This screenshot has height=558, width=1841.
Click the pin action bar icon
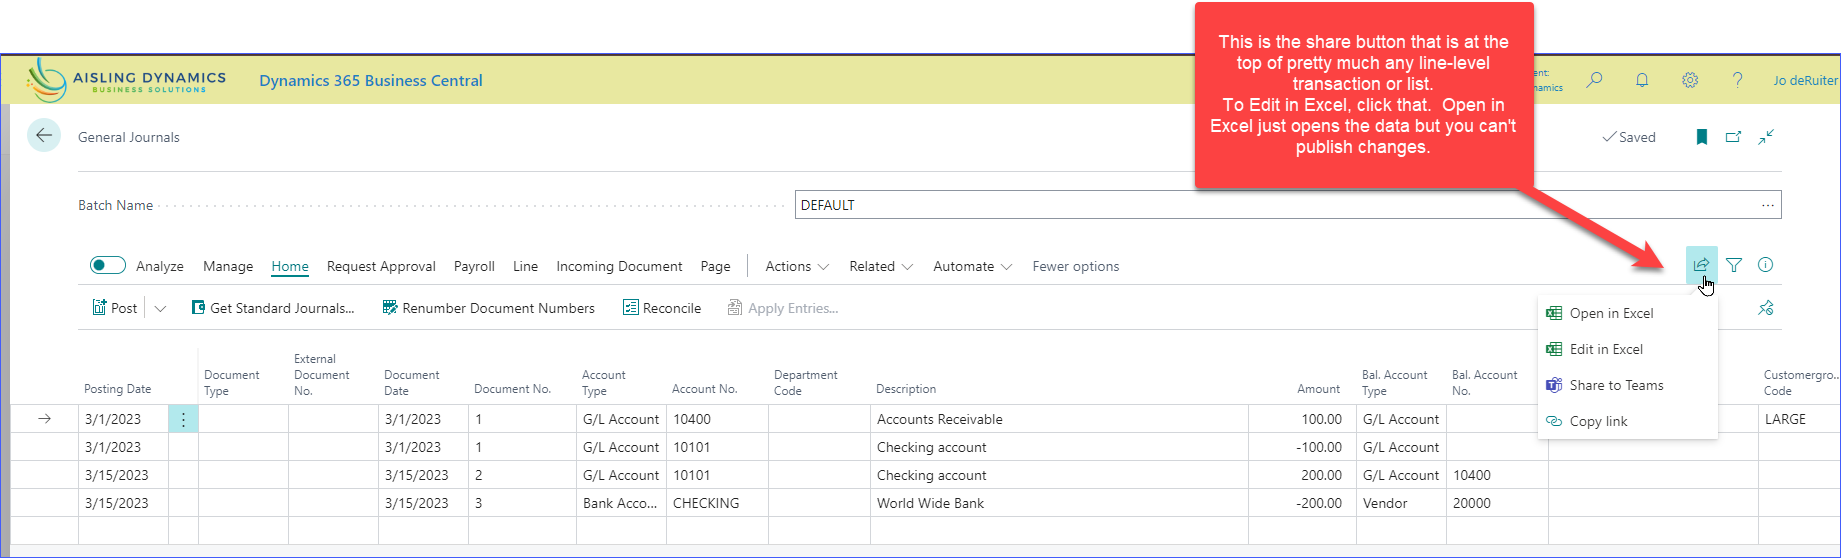click(1766, 308)
